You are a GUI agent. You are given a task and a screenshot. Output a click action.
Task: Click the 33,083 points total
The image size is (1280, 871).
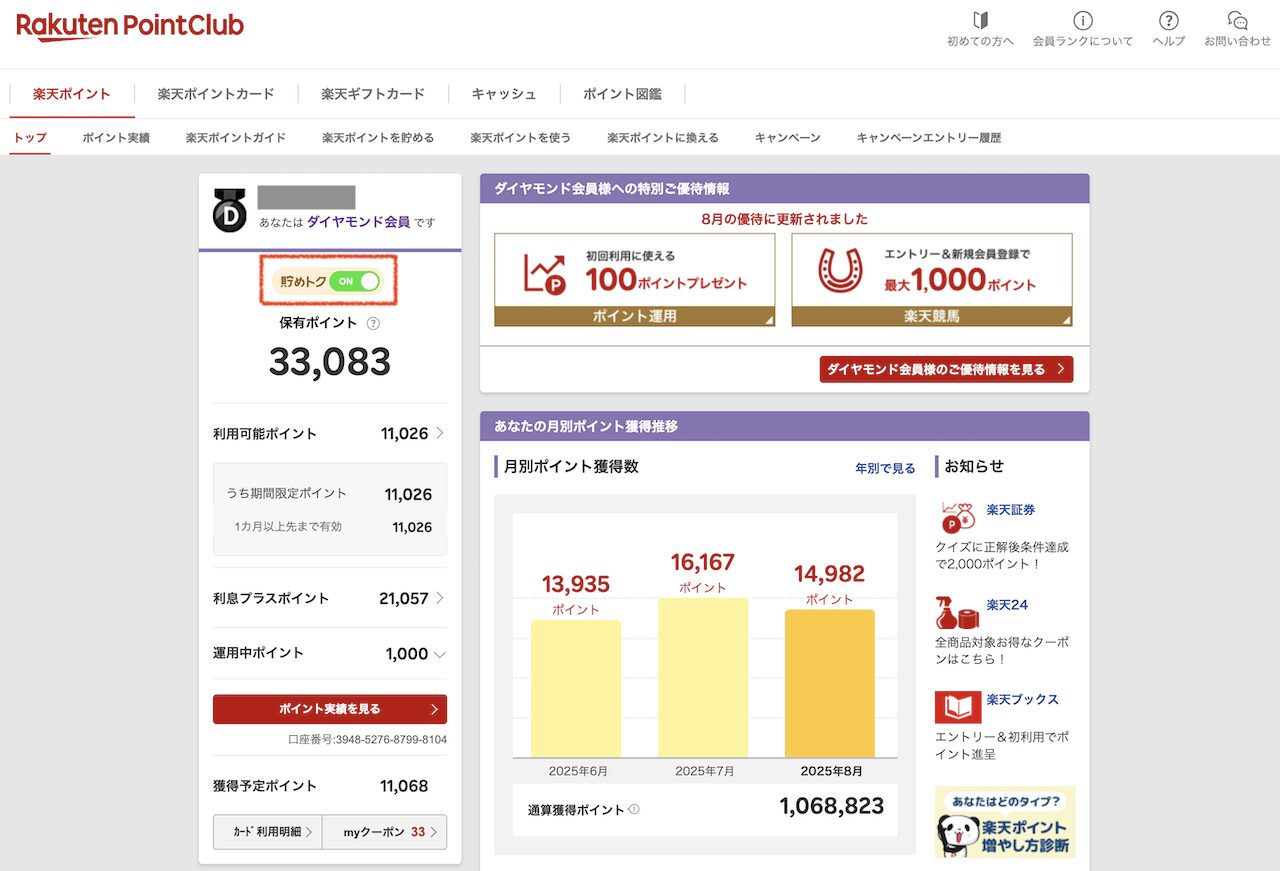click(x=330, y=362)
